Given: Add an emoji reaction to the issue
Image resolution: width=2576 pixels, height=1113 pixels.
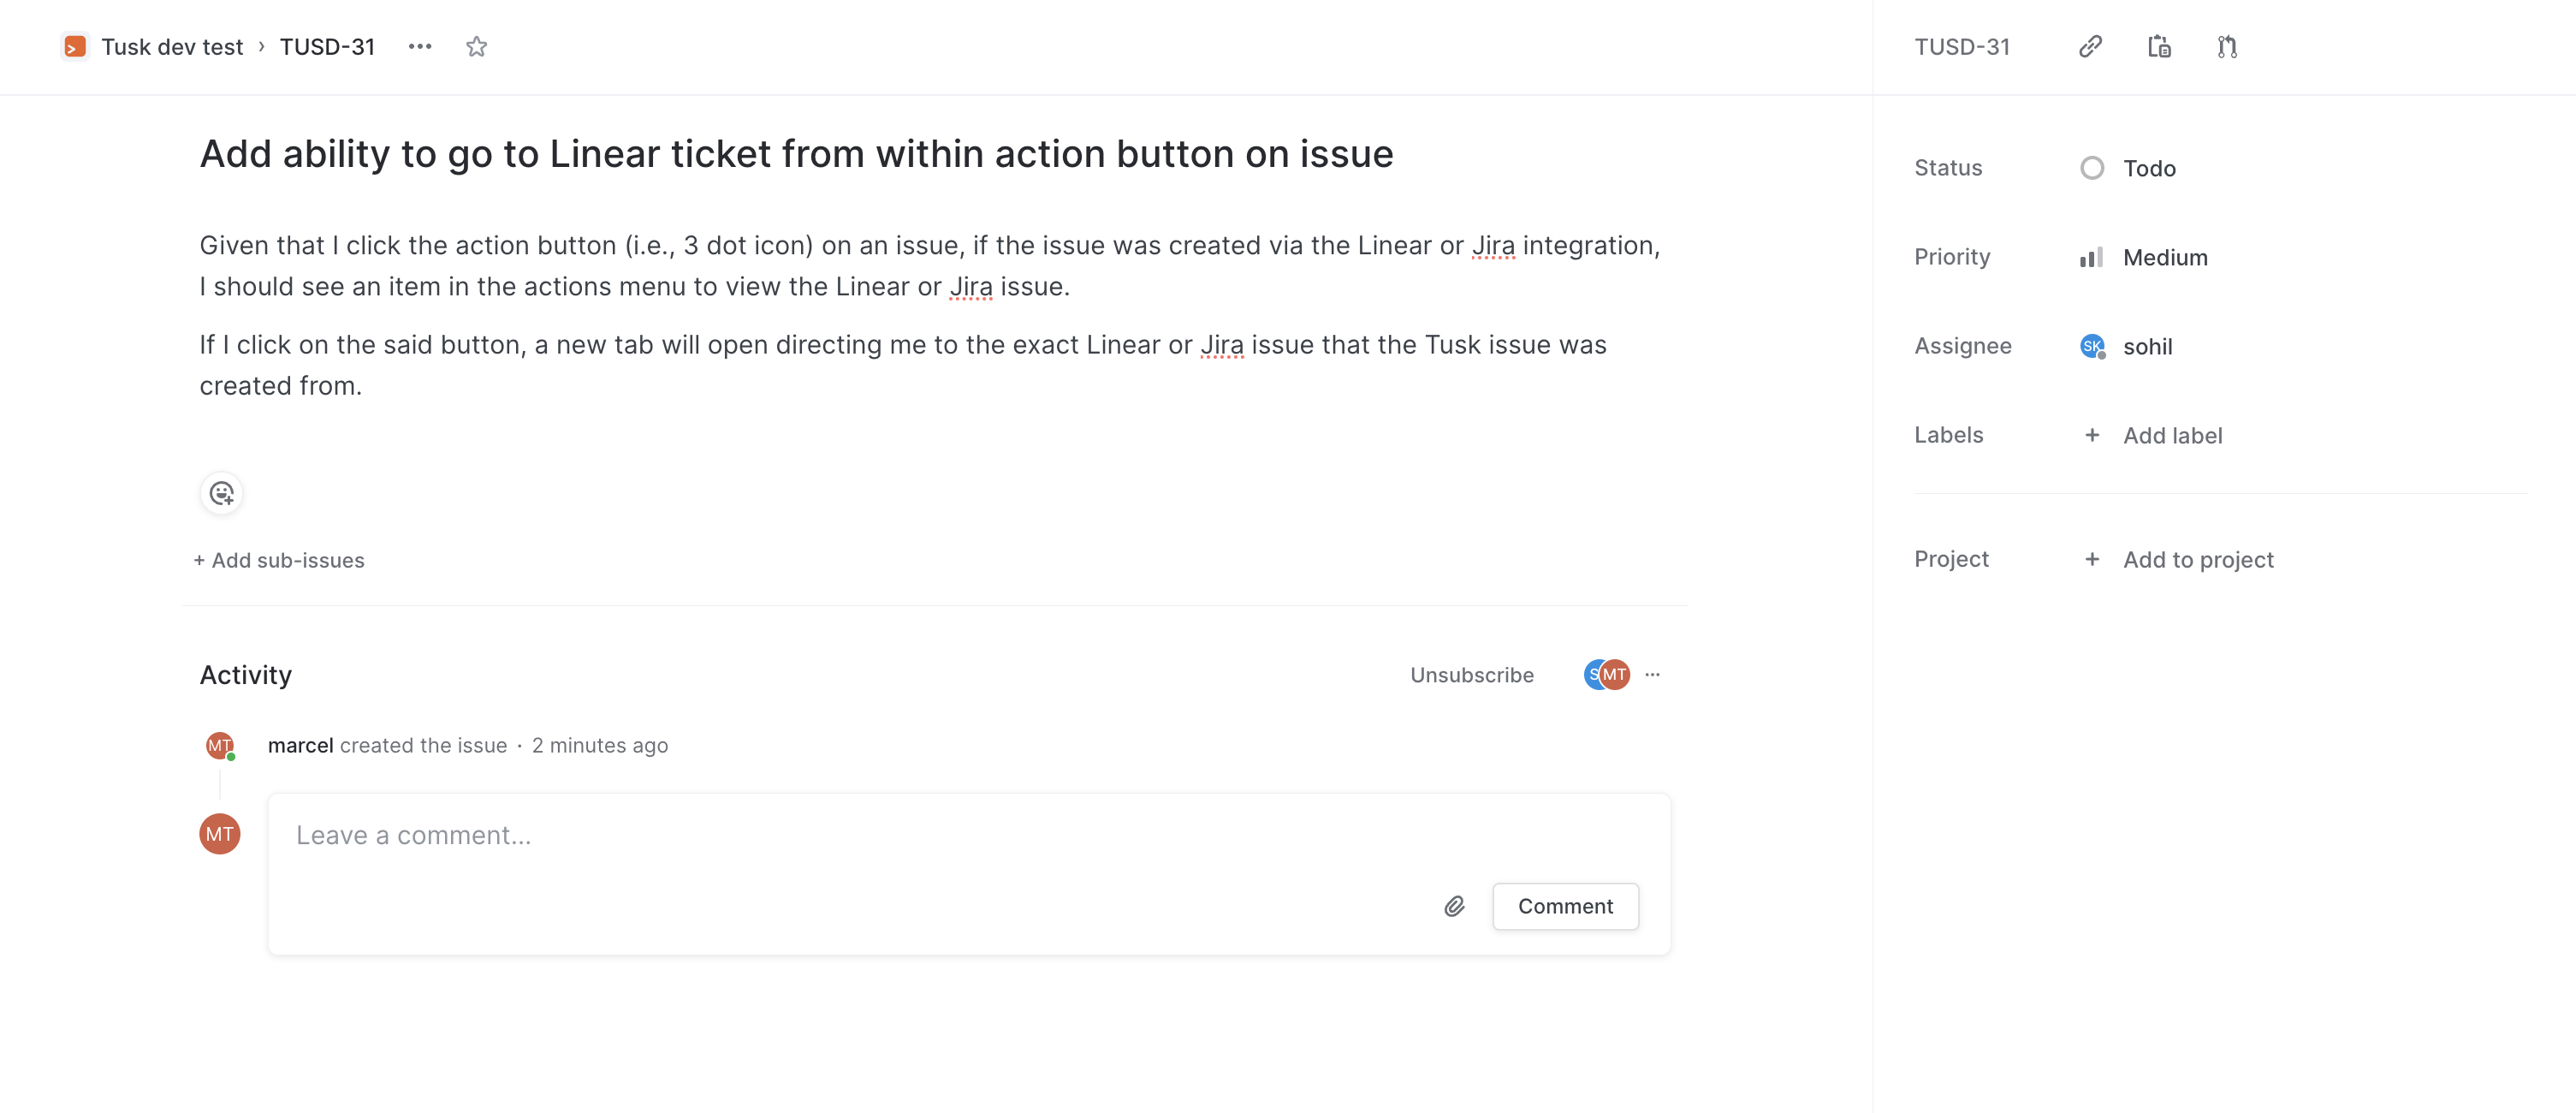Looking at the screenshot, I should coord(222,493).
